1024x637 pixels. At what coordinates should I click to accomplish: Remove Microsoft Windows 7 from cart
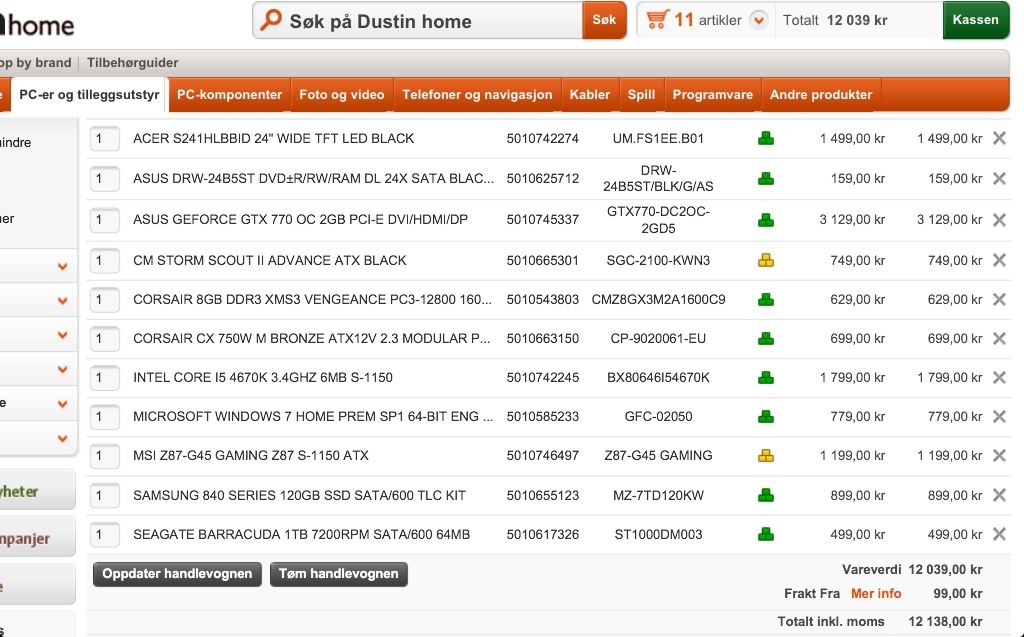point(999,416)
